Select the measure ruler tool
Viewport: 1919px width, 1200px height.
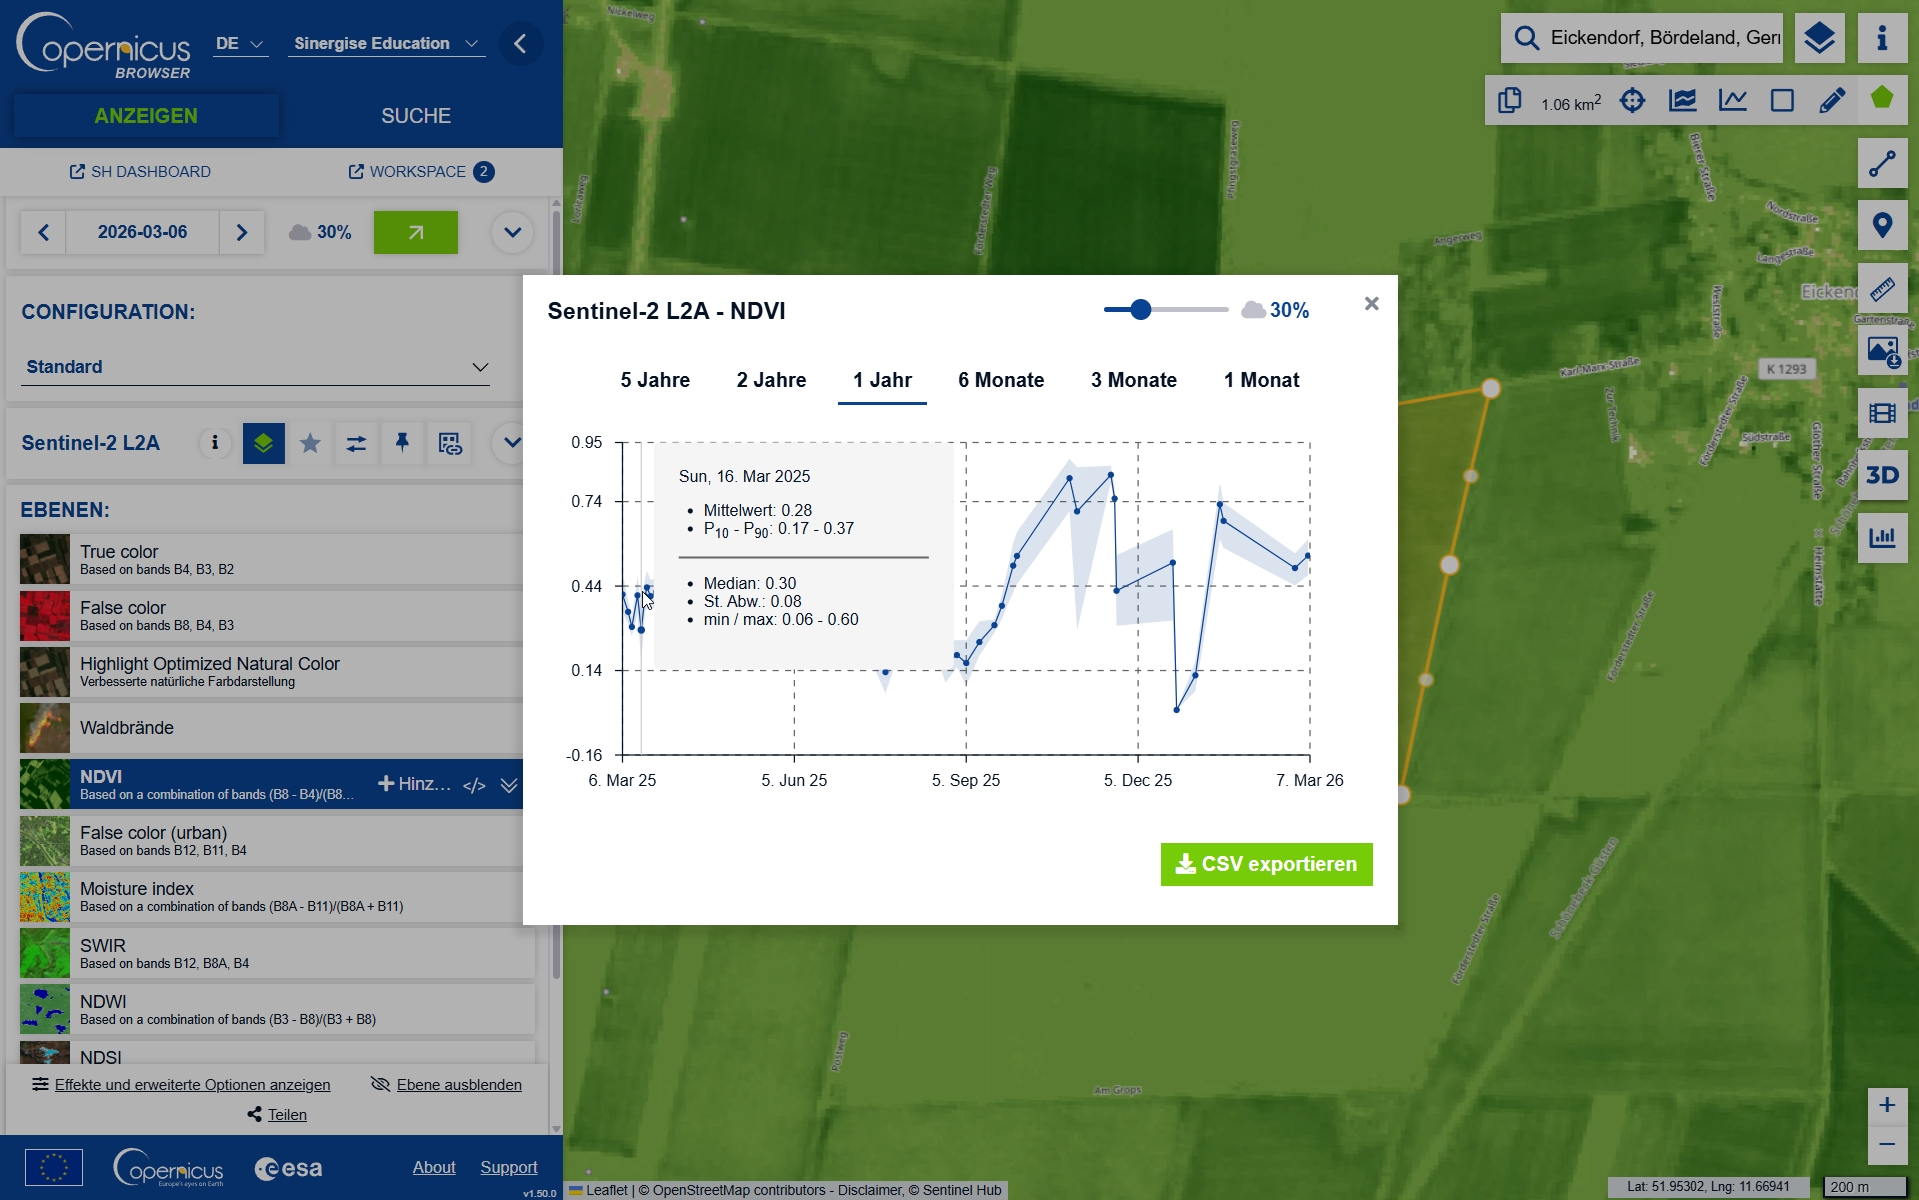point(1882,288)
